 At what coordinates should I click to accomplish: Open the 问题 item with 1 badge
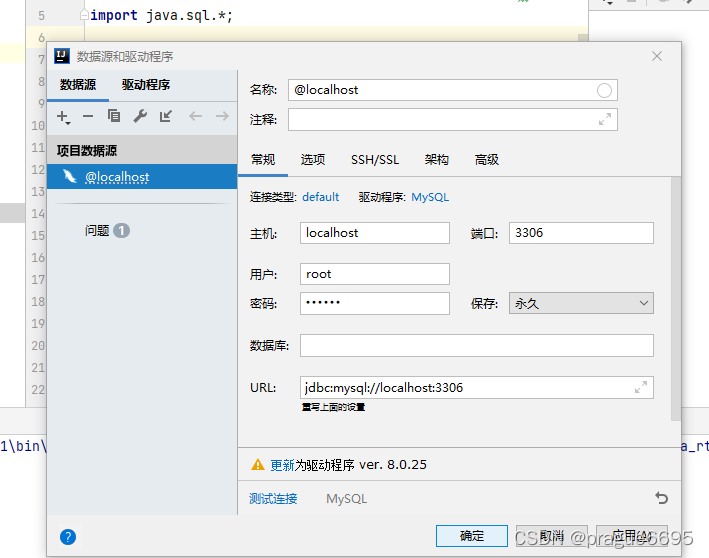107,231
